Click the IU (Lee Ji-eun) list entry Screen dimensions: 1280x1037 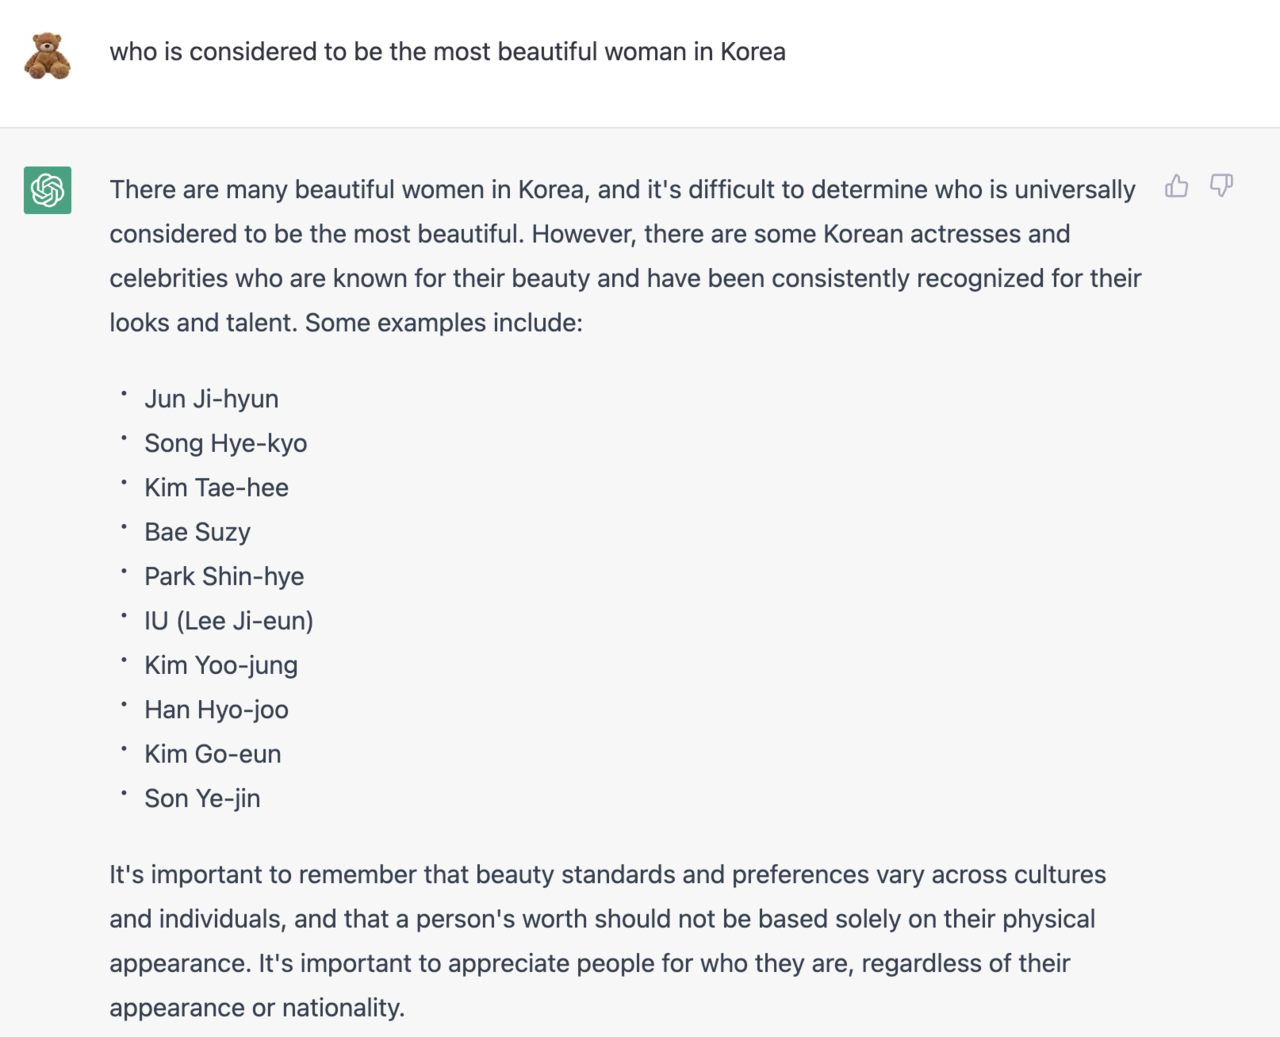228,621
